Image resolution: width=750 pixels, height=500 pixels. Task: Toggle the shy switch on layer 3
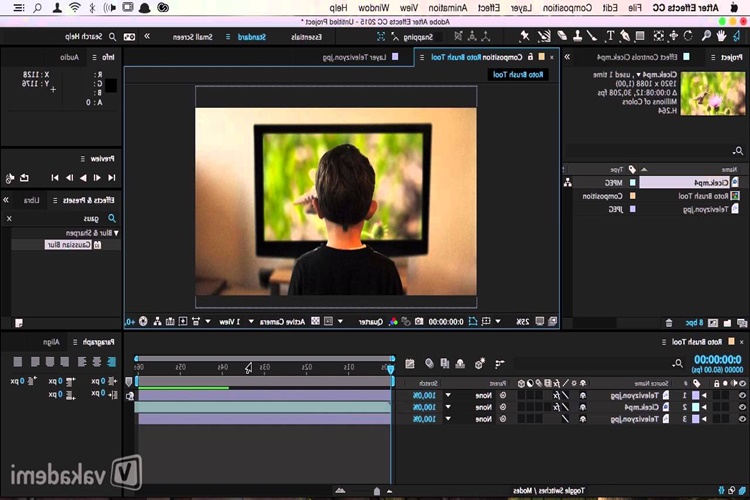click(583, 419)
